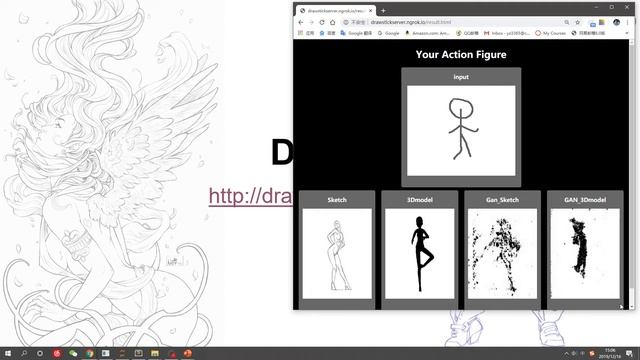Open Cortana from the taskbar
The width and height of the screenshot is (640, 360).
(x=40, y=353)
